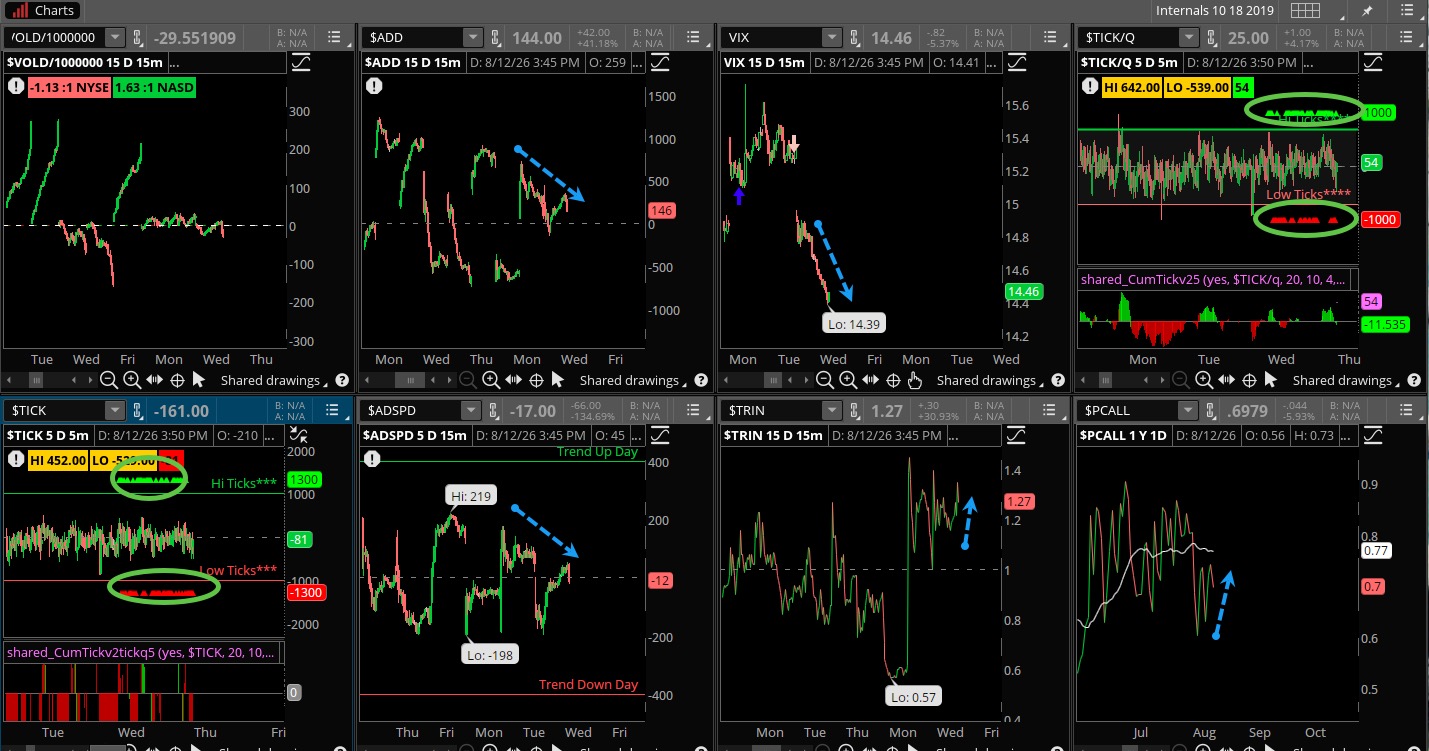Open the chart grid layout icon
This screenshot has width=1429, height=751.
click(1304, 10)
